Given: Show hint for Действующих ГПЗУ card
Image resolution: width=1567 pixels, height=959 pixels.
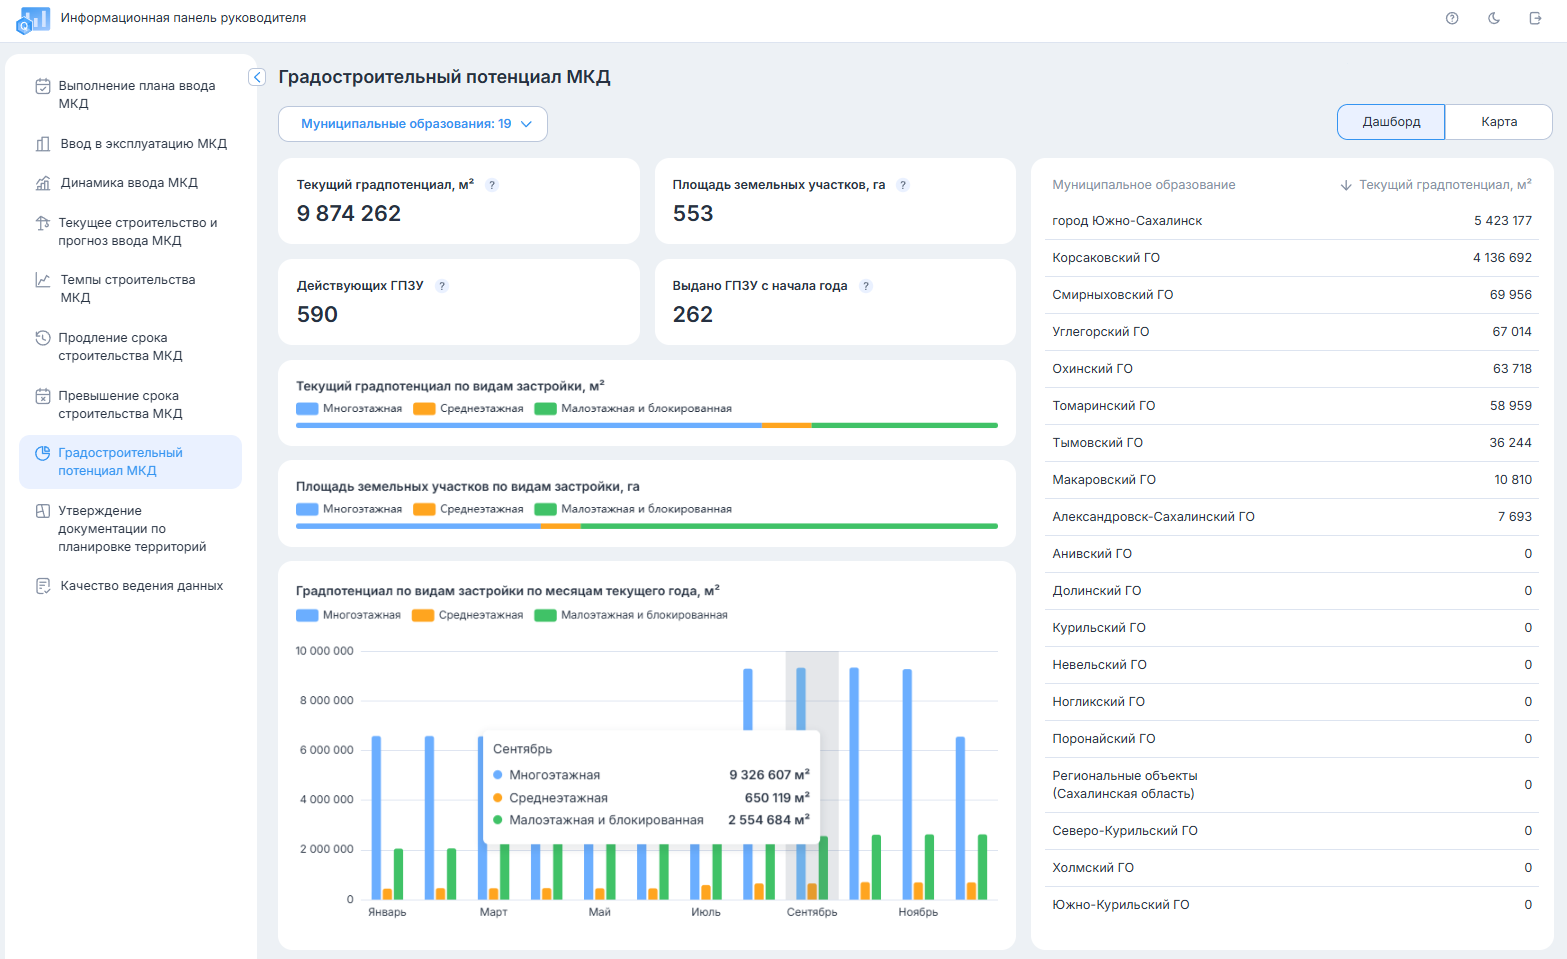Looking at the screenshot, I should point(442,286).
